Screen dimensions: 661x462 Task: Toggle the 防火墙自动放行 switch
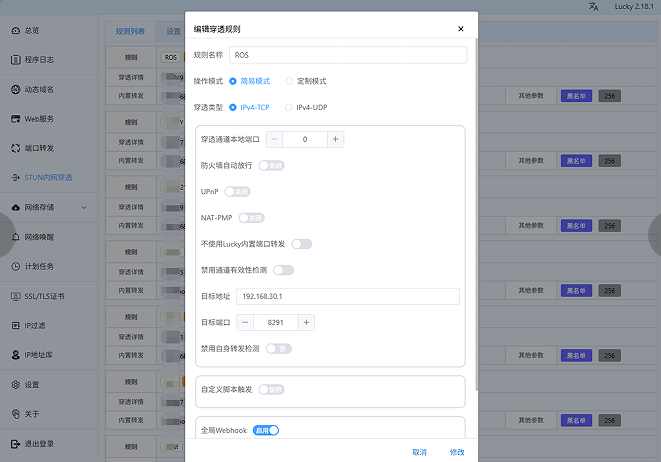click(271, 165)
